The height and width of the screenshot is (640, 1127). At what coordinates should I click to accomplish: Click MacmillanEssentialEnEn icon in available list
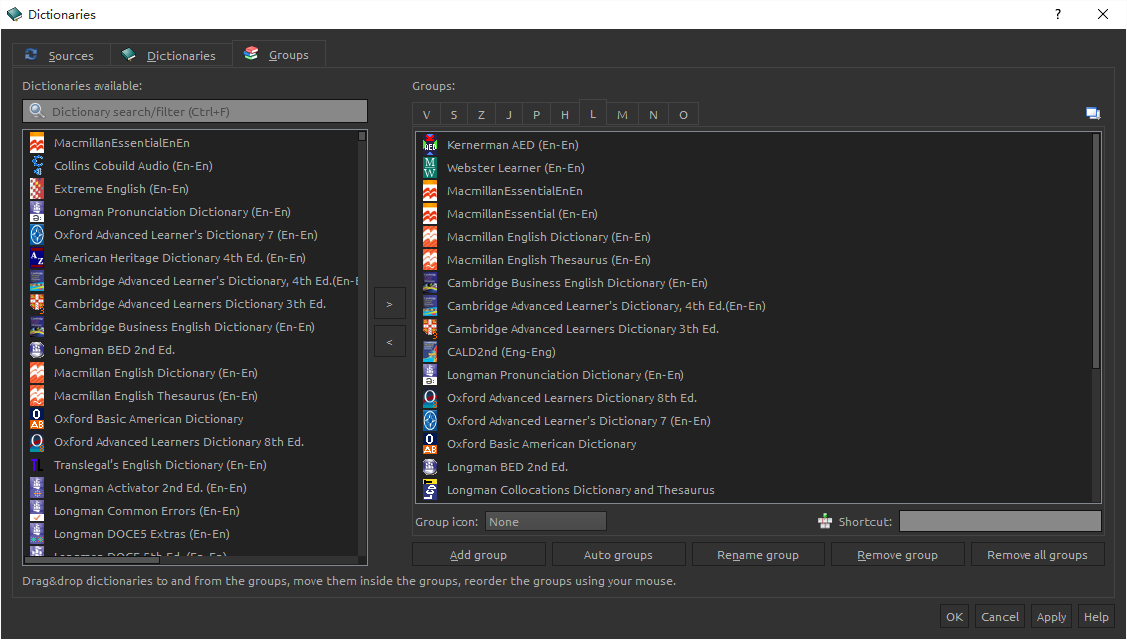[x=37, y=143]
